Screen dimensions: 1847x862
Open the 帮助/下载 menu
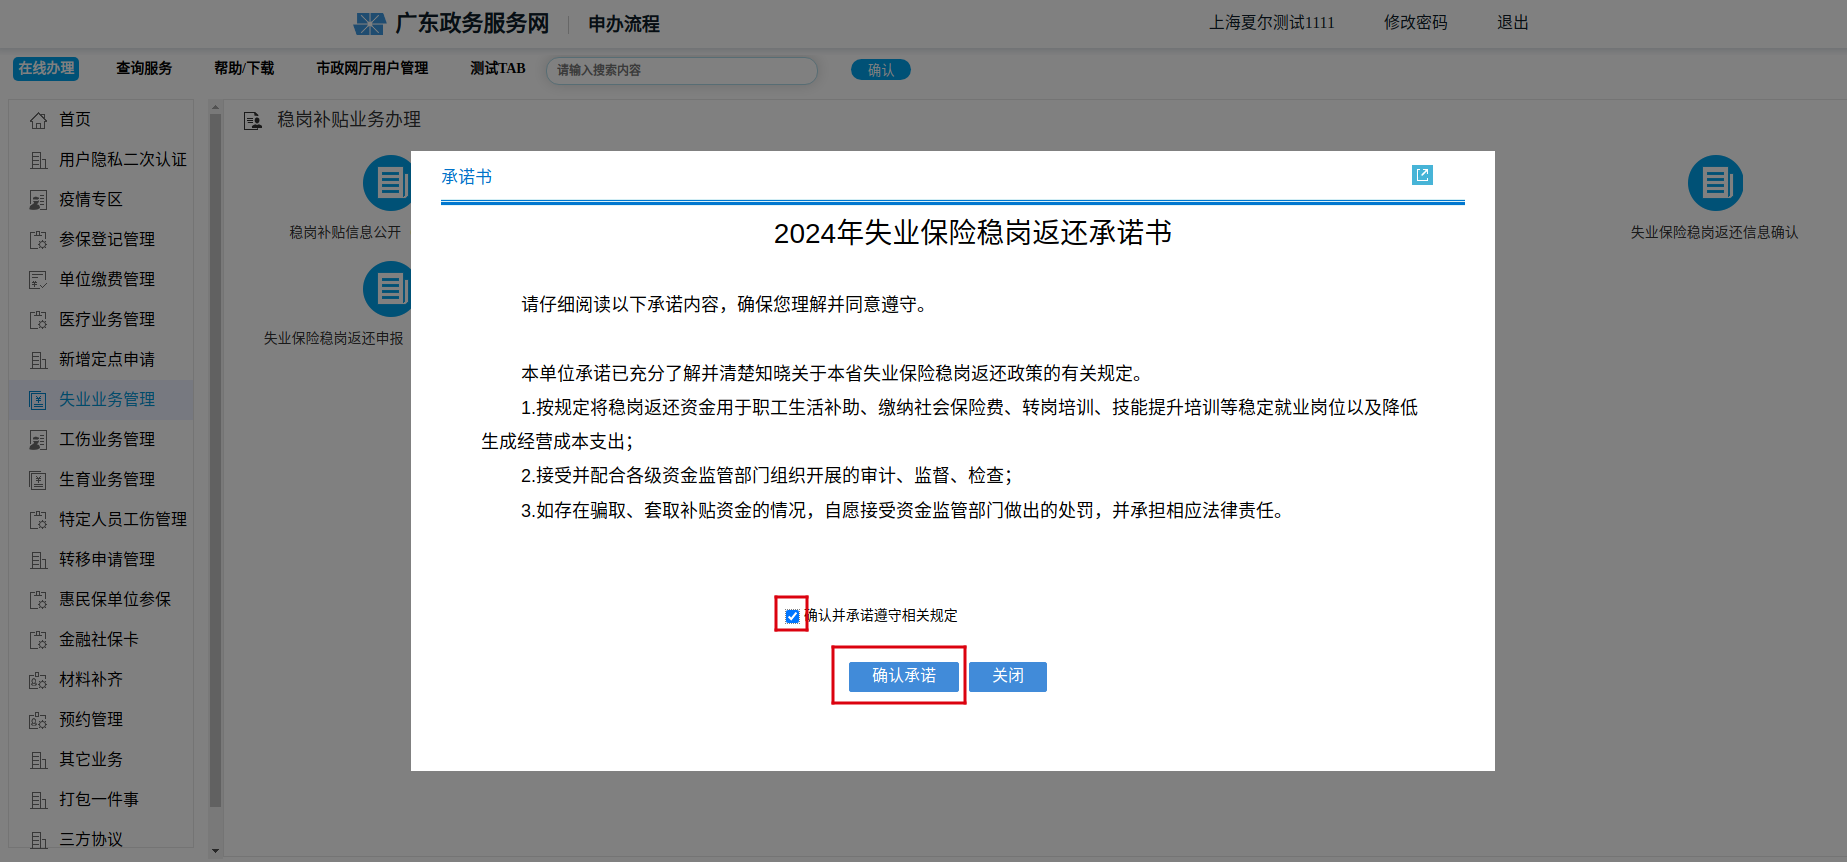tap(244, 69)
